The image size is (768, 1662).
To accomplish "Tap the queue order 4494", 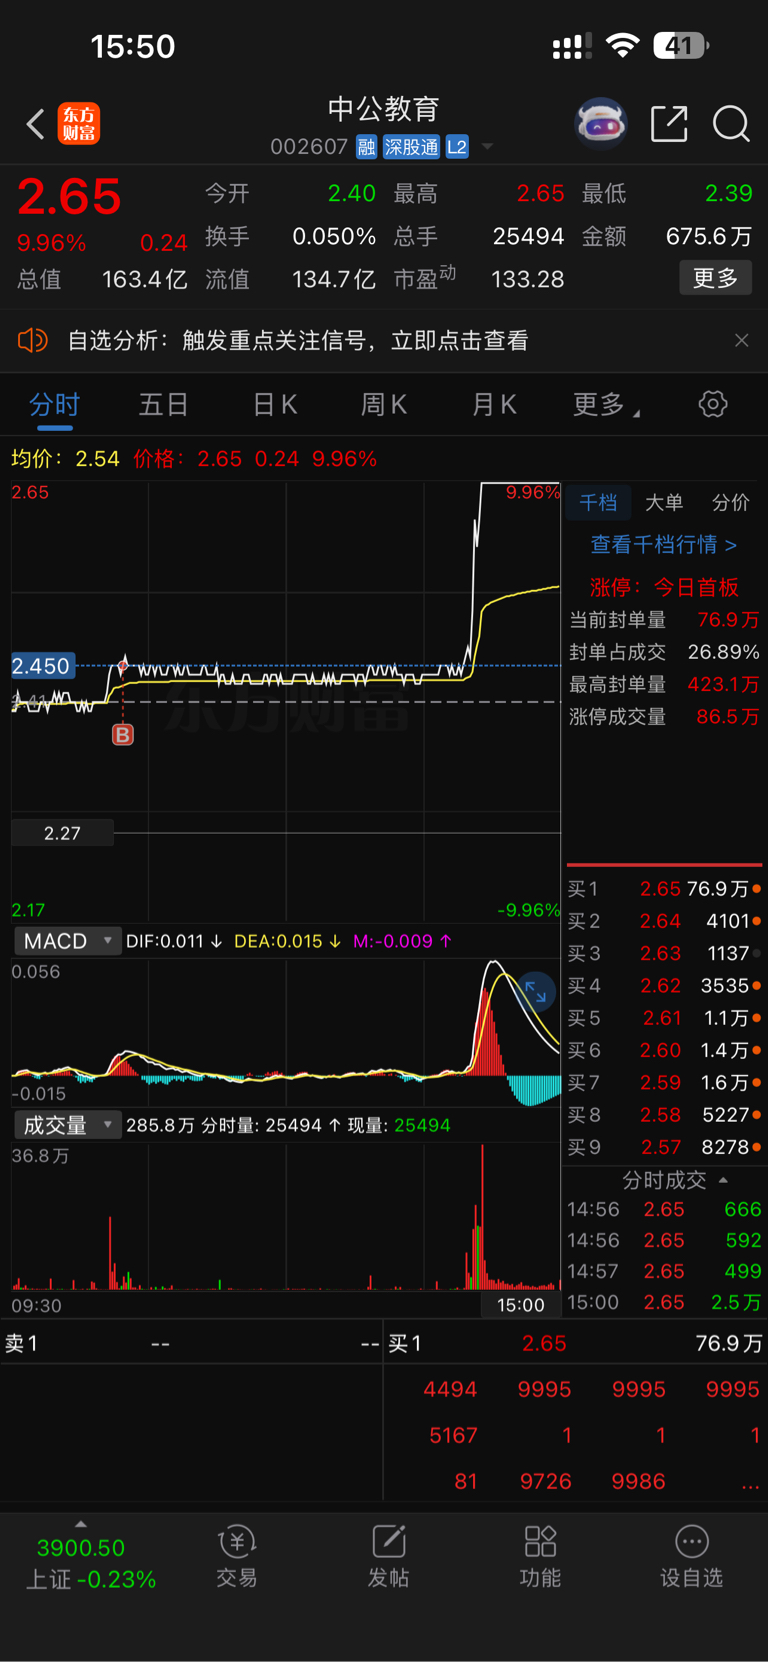I will coord(450,1390).
